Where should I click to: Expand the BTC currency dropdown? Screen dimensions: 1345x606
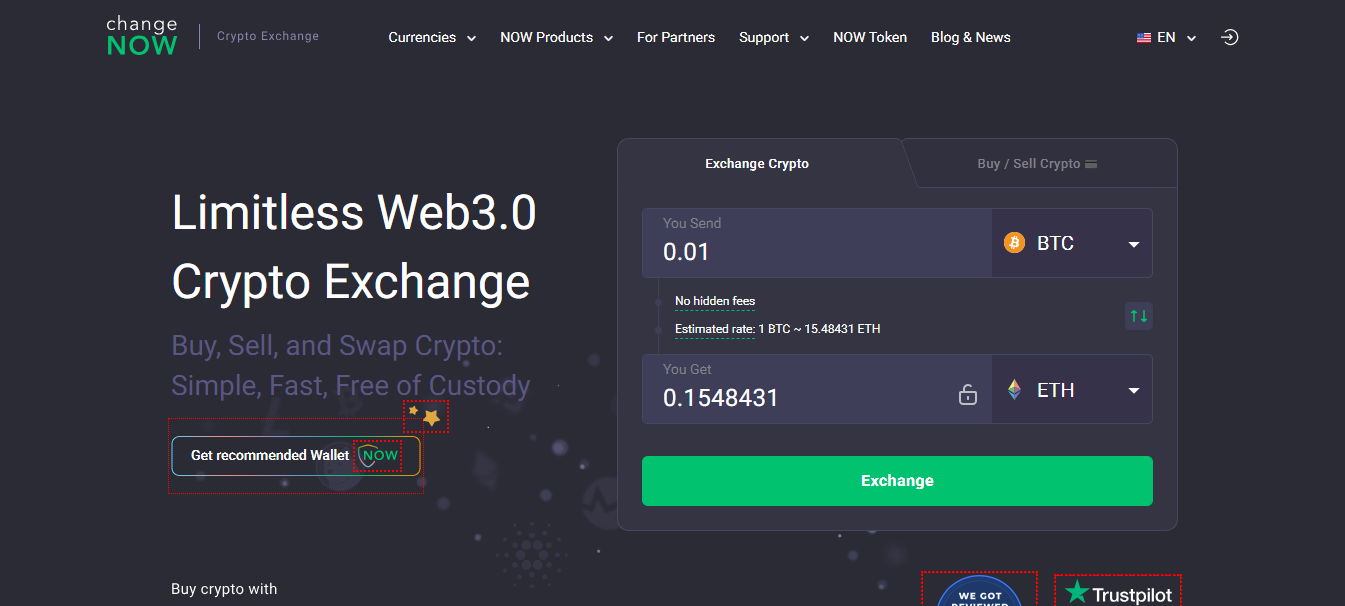[1134, 244]
